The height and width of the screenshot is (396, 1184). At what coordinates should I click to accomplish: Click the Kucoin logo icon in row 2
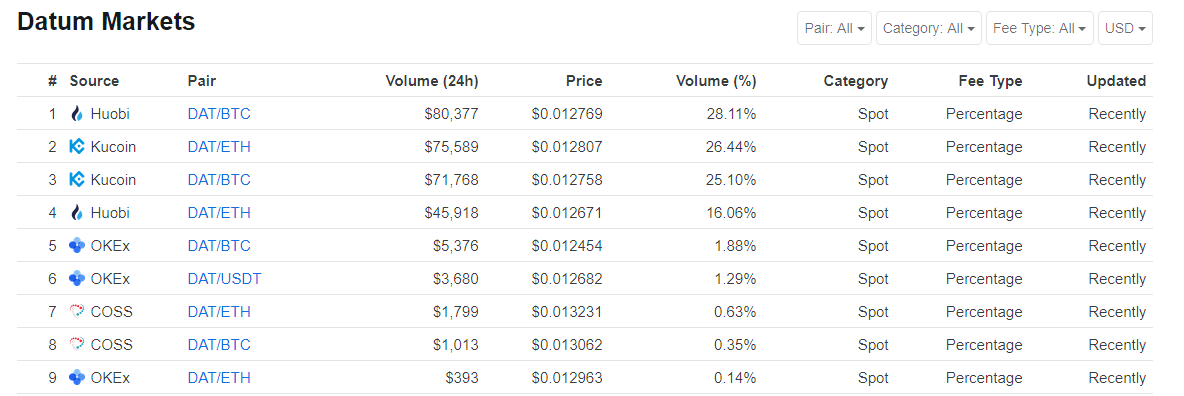[76, 147]
